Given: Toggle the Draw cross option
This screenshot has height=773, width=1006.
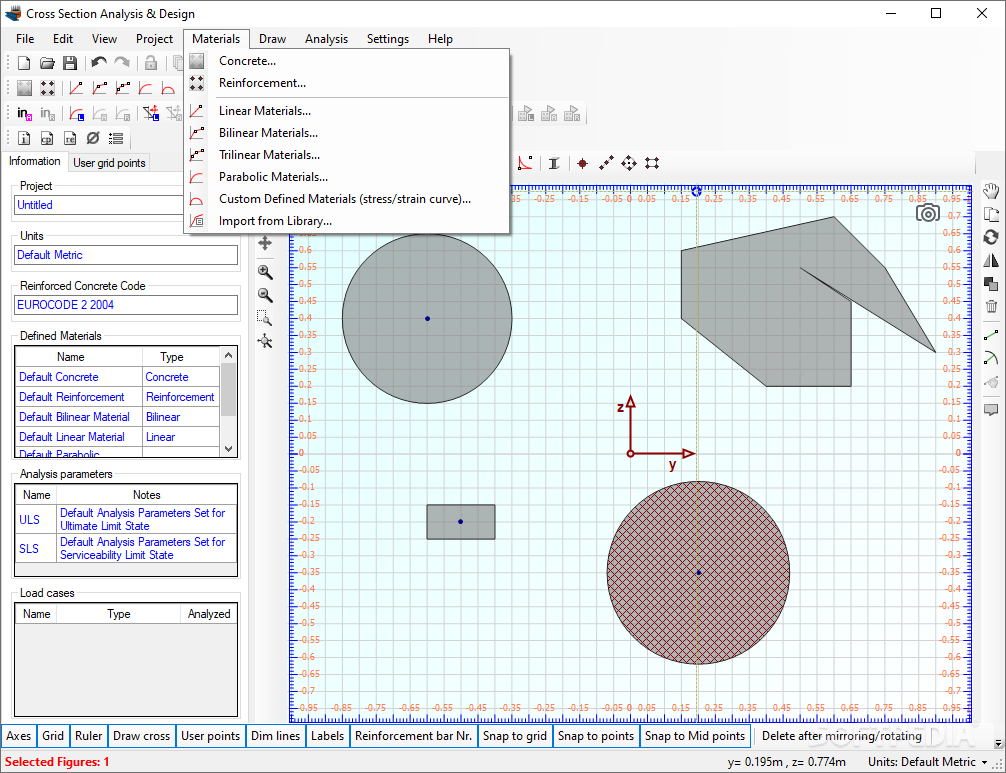Looking at the screenshot, I should pyautogui.click(x=141, y=736).
